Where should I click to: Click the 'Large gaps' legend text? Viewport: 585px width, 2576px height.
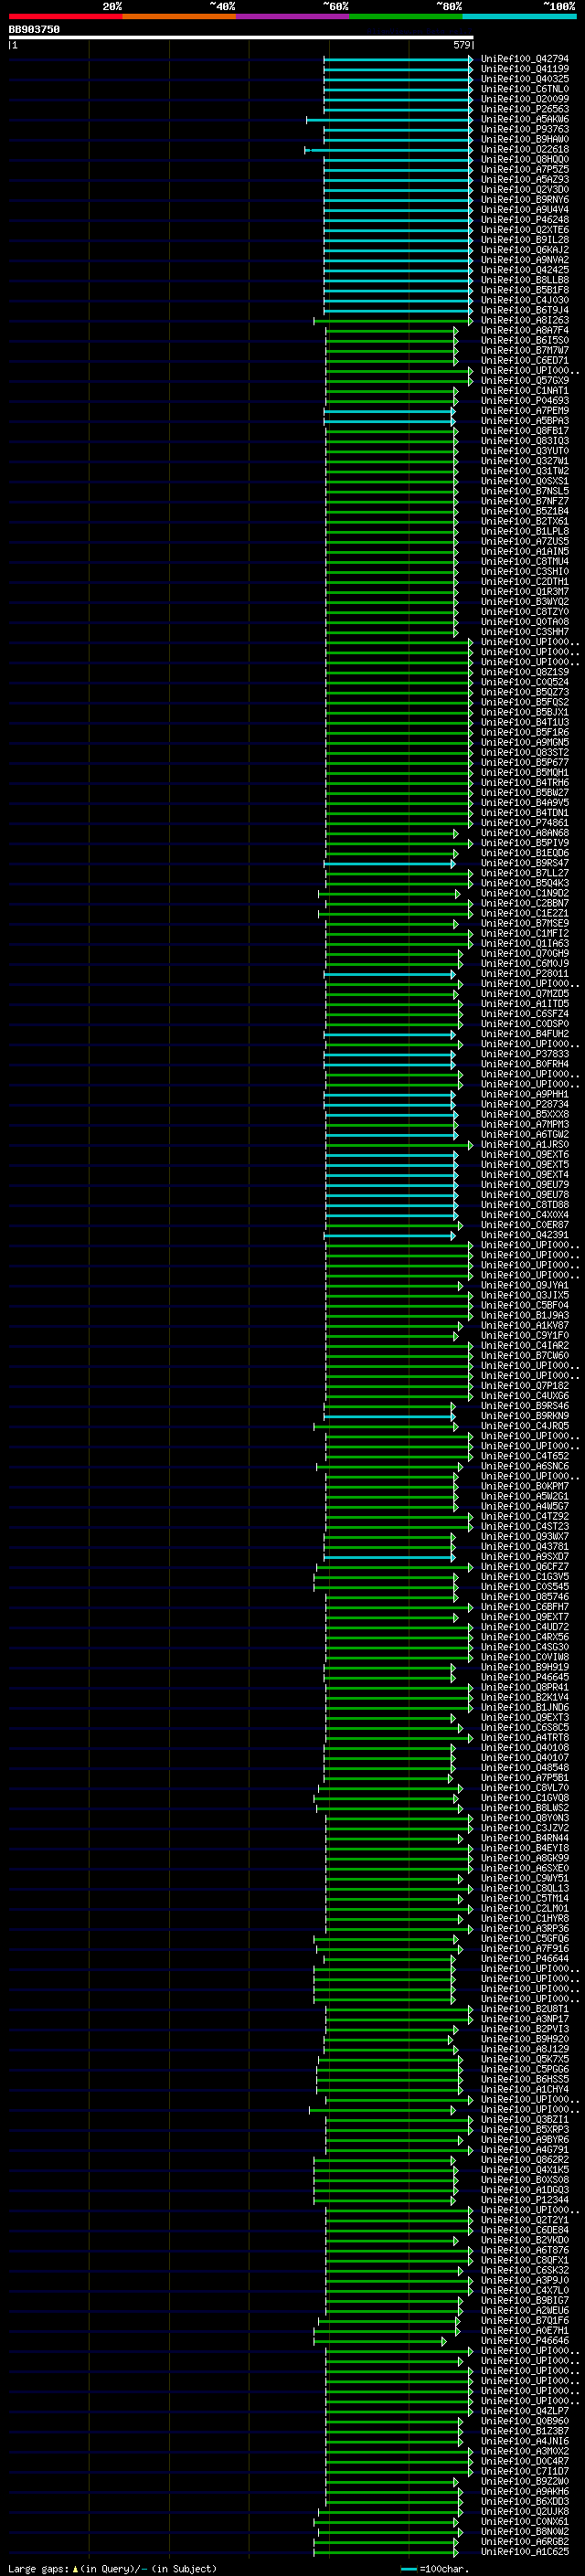pyautogui.click(x=39, y=2568)
